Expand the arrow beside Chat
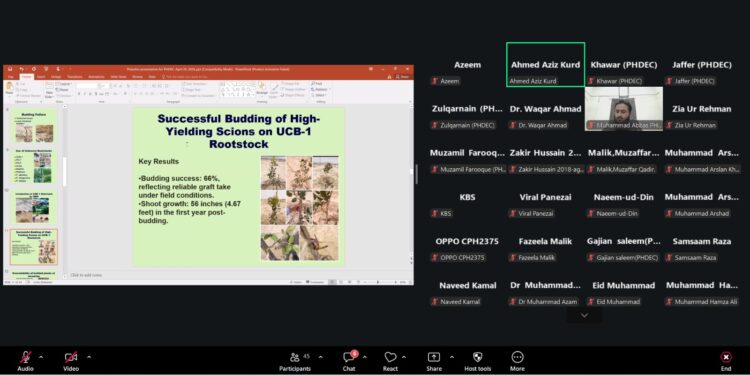 coord(364,357)
